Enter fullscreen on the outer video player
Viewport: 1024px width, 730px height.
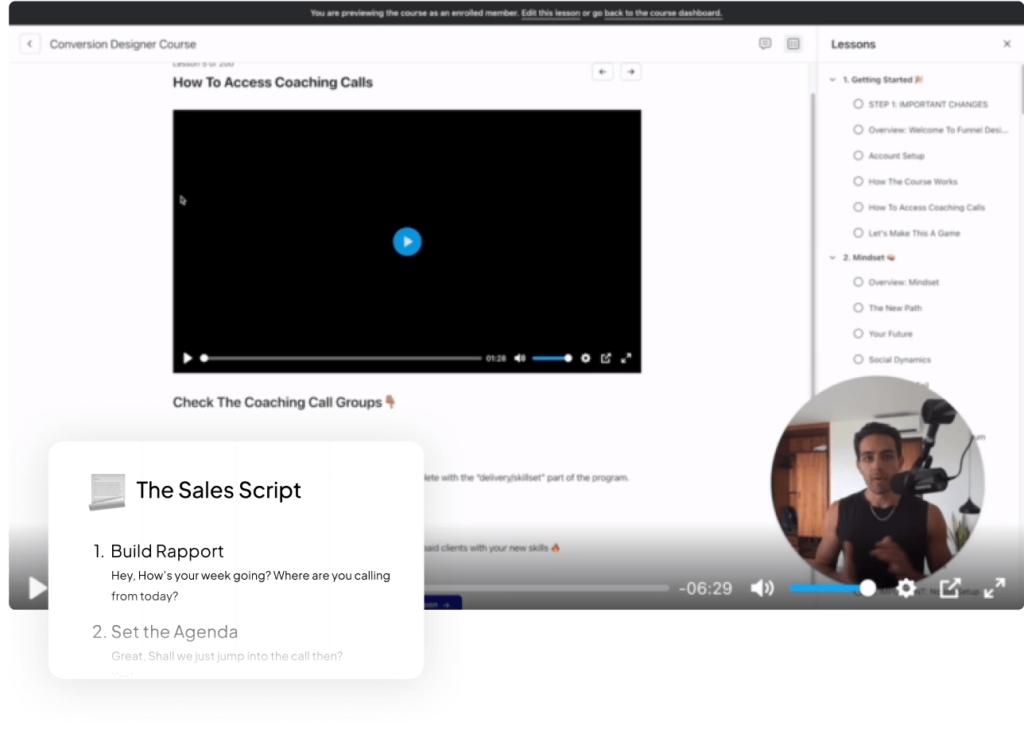(x=994, y=588)
